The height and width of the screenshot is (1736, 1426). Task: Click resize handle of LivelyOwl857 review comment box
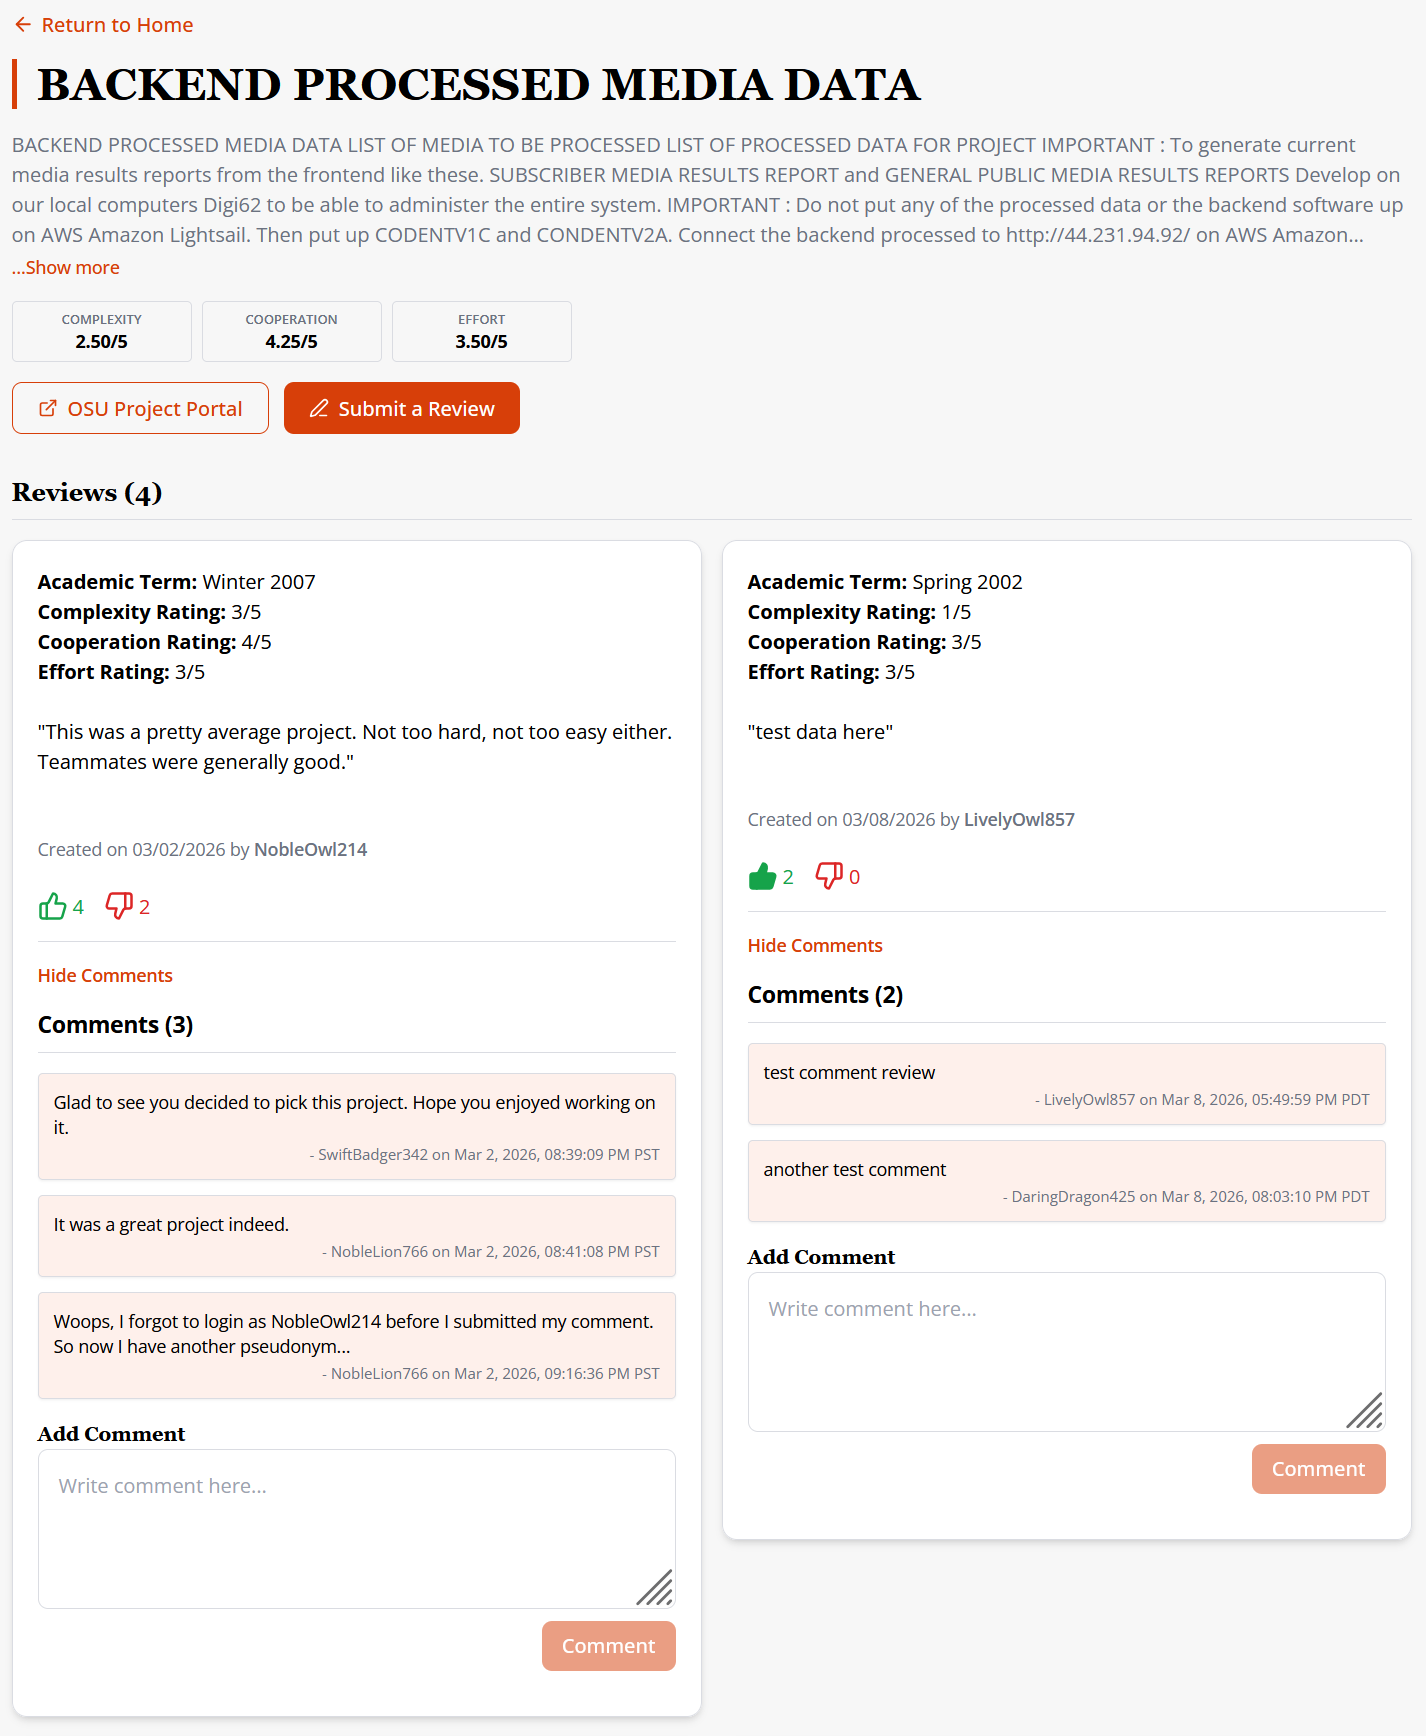[1366, 1411]
